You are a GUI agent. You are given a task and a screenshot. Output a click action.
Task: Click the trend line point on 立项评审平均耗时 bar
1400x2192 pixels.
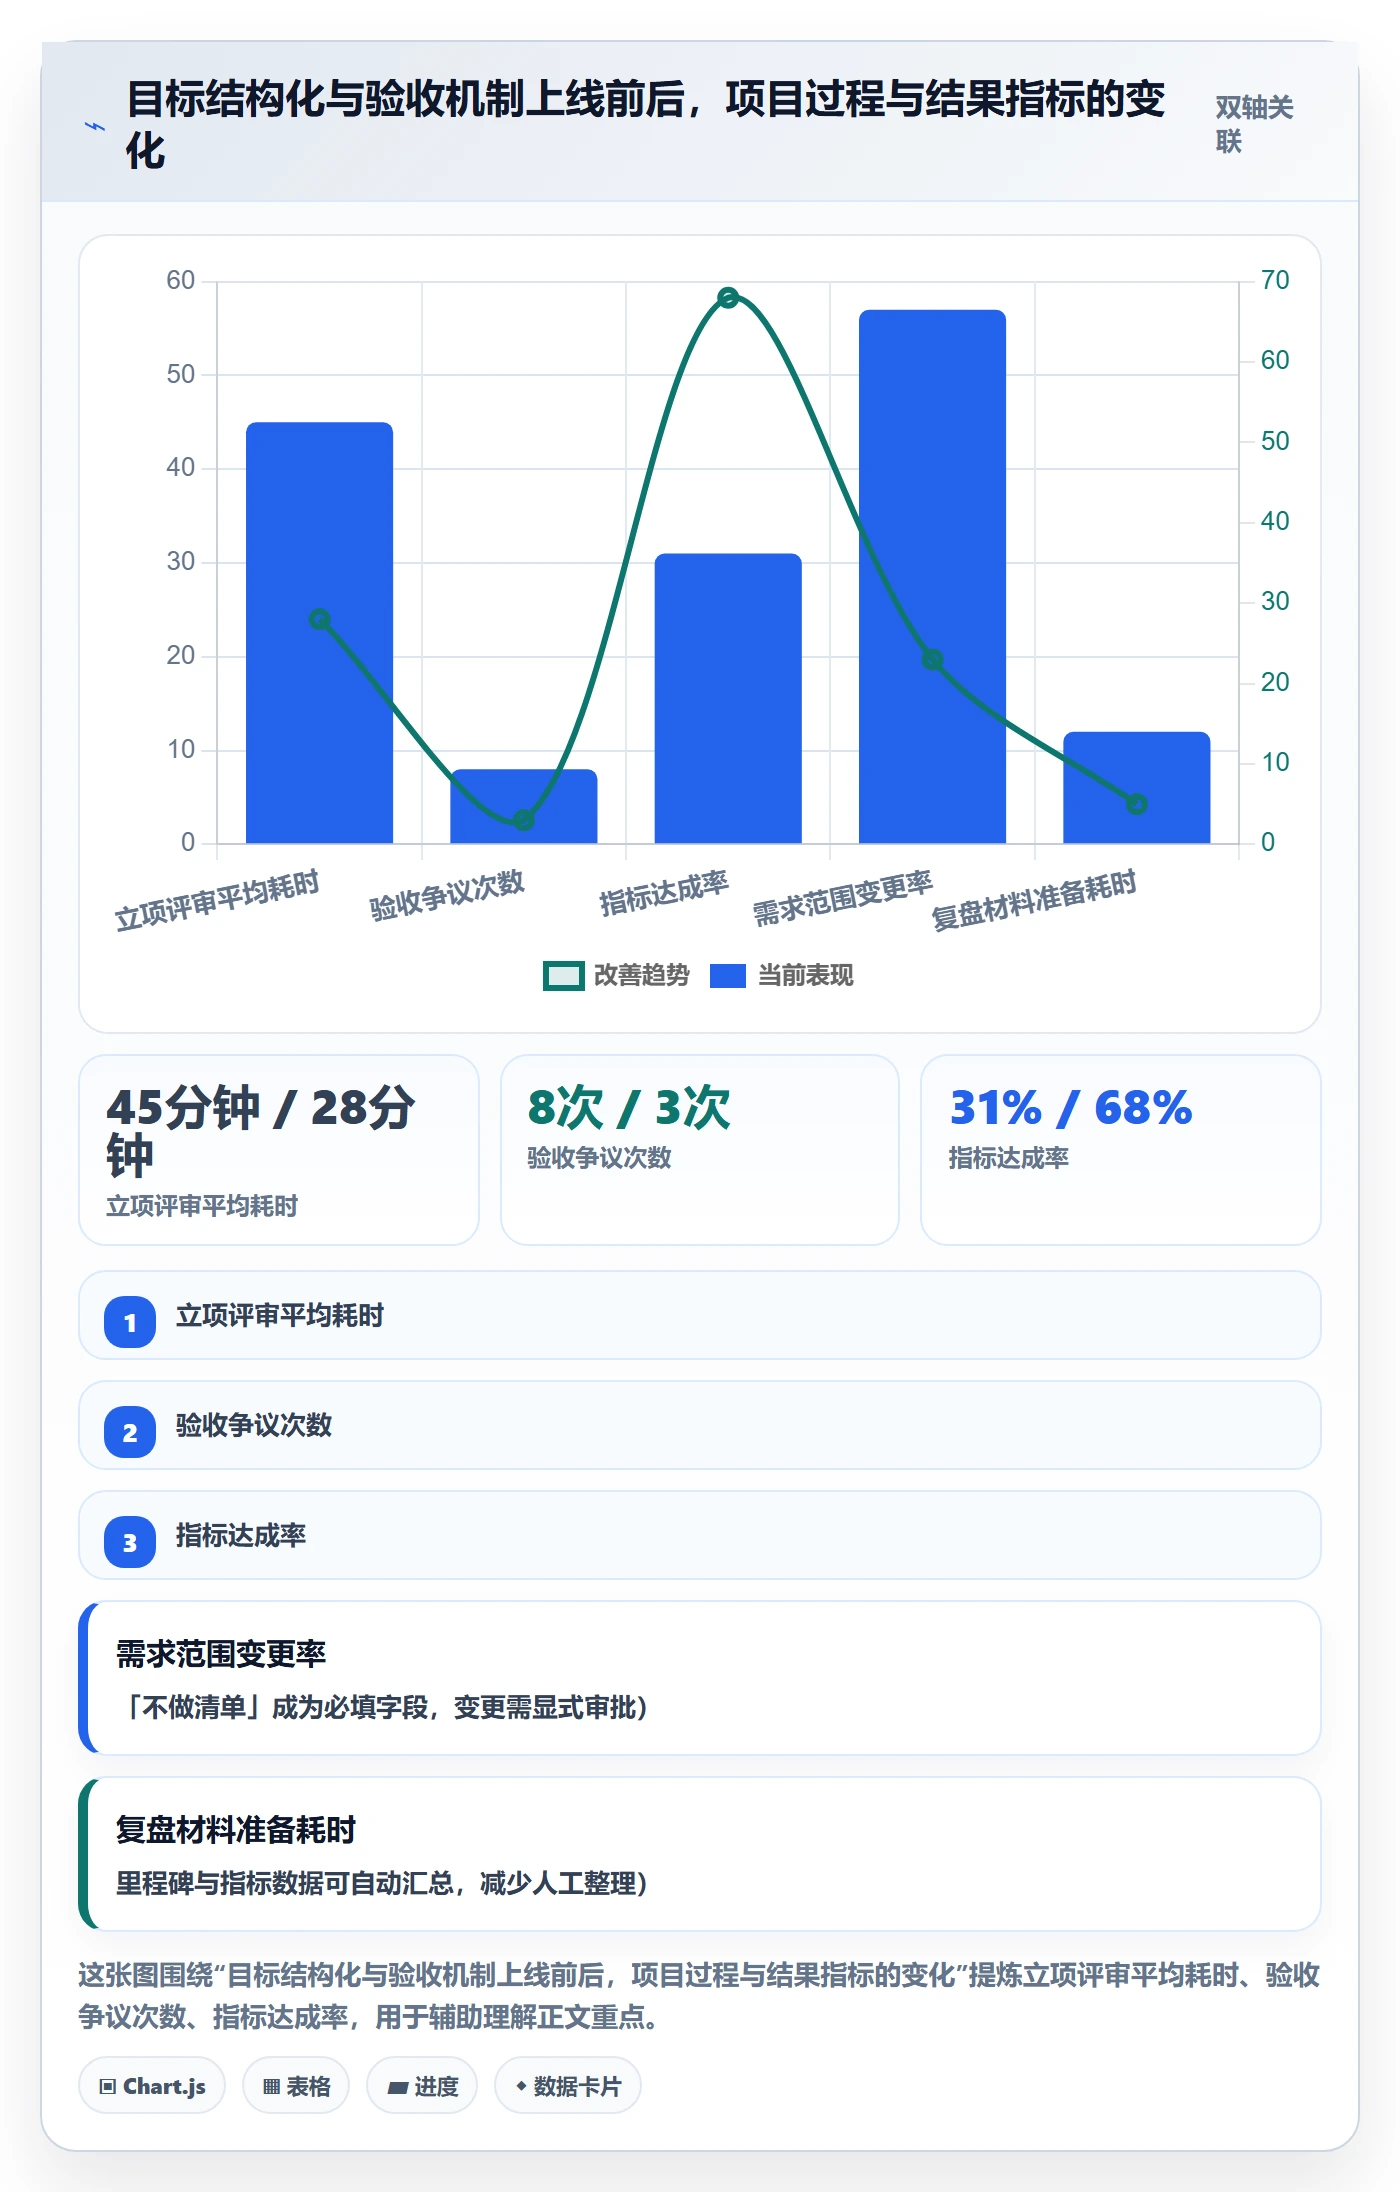pyautogui.click(x=319, y=620)
